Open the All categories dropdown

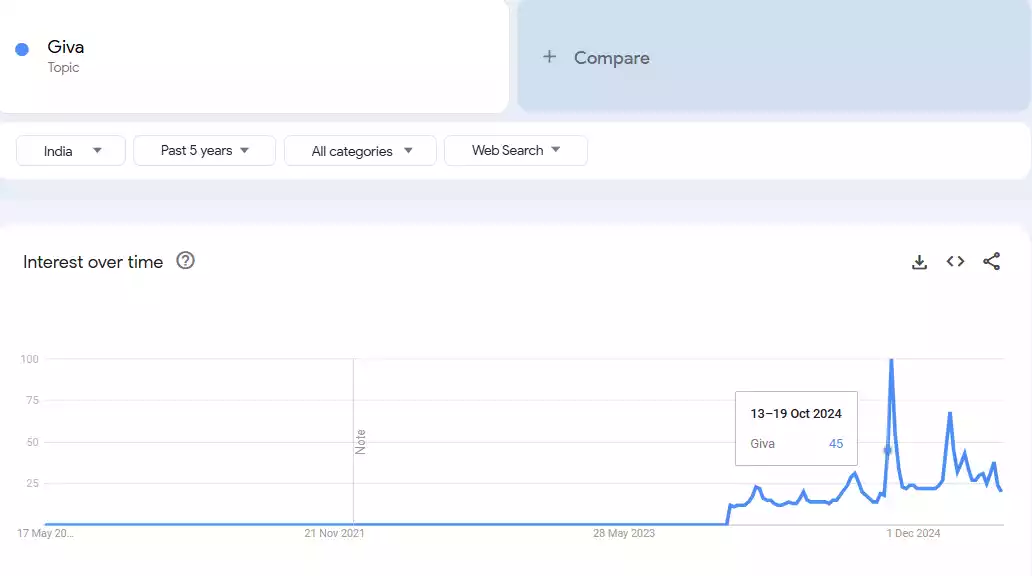pos(360,150)
